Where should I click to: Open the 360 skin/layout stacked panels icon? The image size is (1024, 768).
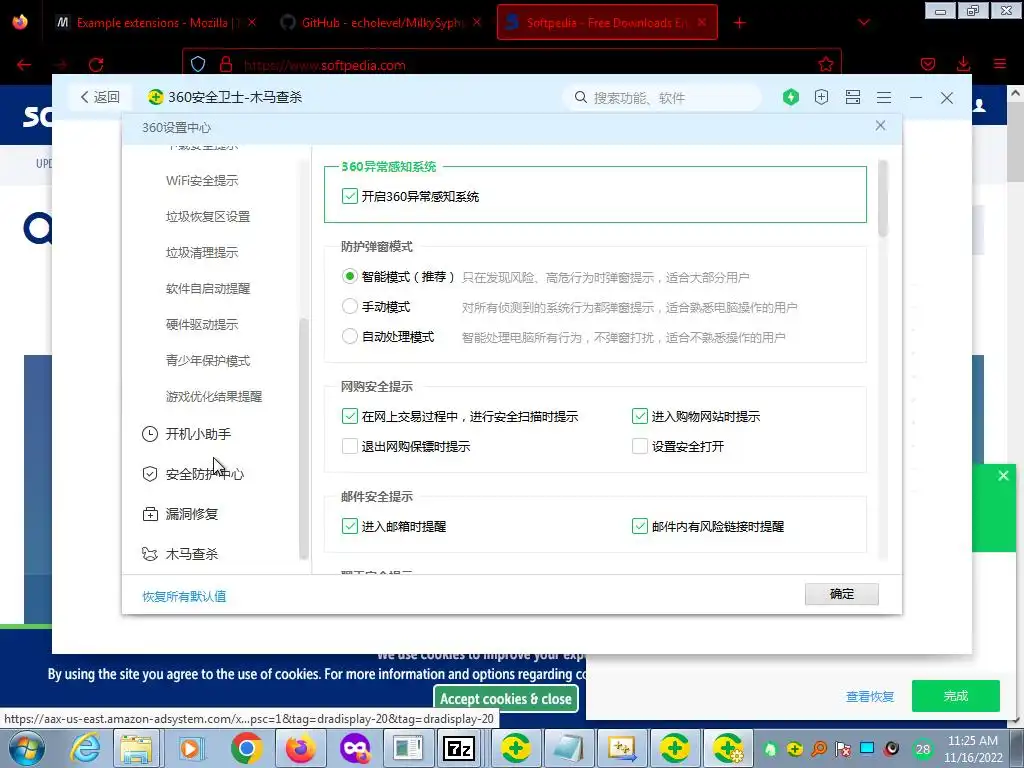(853, 97)
